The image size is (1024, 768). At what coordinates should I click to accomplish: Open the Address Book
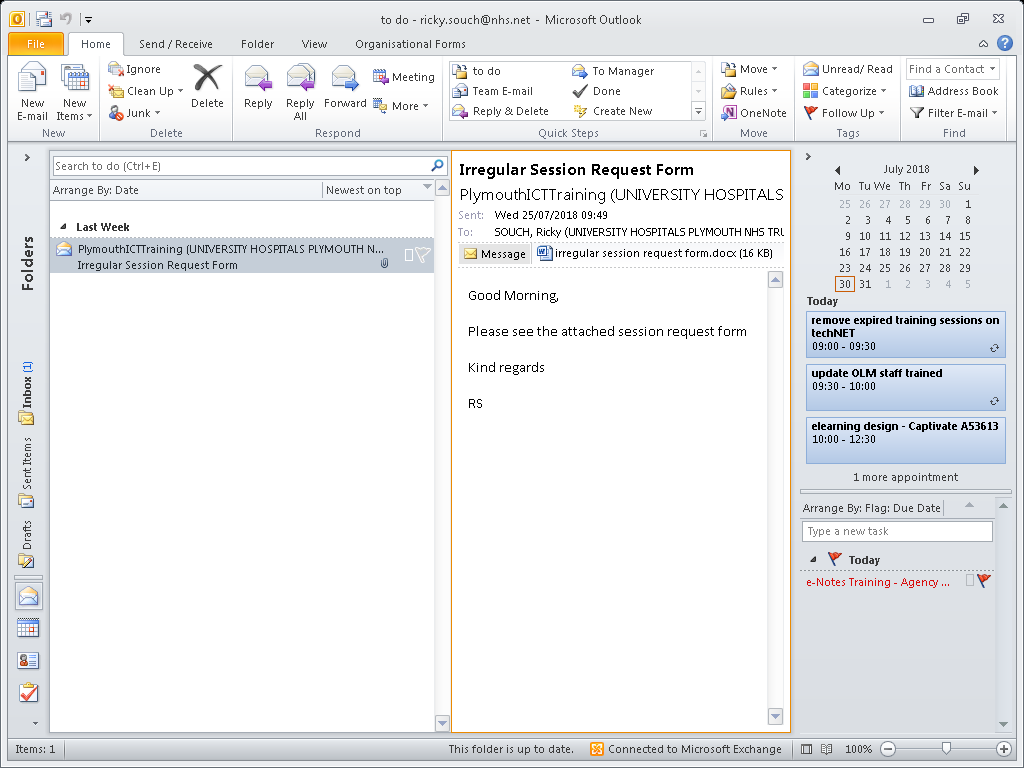[953, 91]
